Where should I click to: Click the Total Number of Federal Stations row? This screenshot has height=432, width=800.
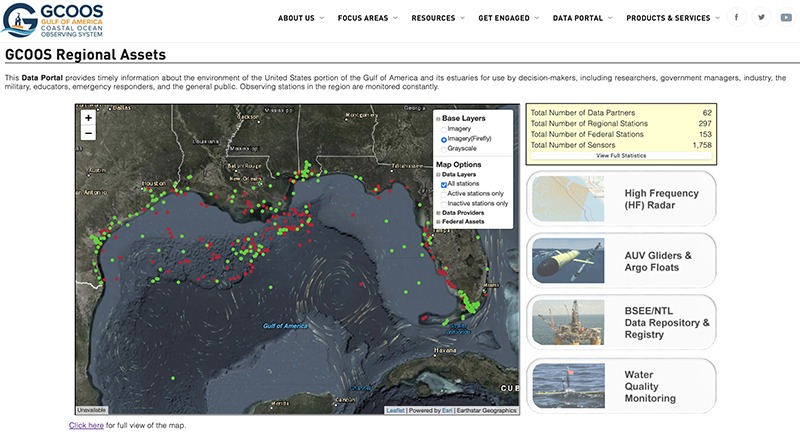[621, 134]
